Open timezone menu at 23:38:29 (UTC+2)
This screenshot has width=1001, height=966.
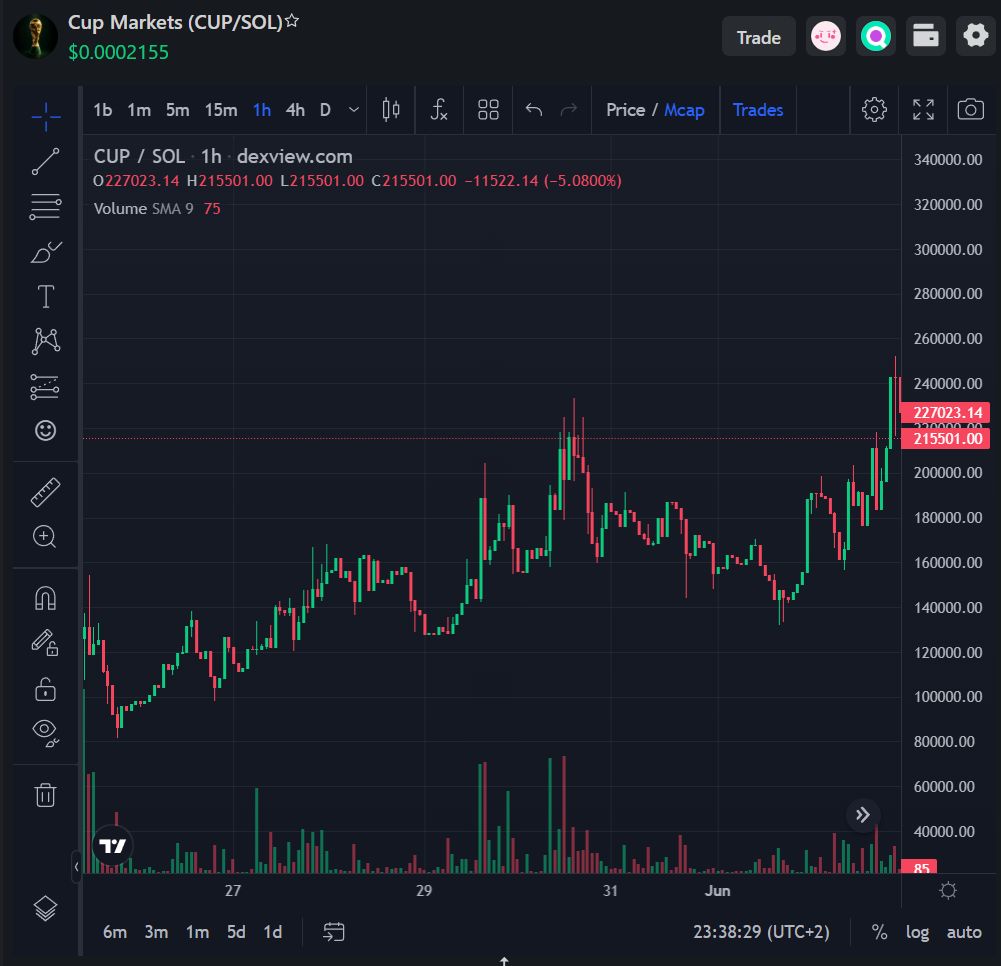pyautogui.click(x=761, y=932)
